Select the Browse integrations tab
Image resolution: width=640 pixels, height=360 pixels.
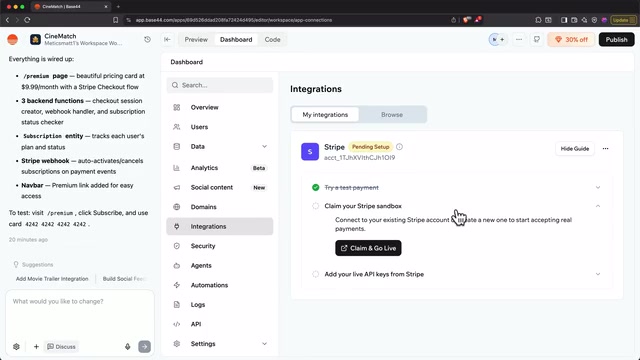coord(392,115)
